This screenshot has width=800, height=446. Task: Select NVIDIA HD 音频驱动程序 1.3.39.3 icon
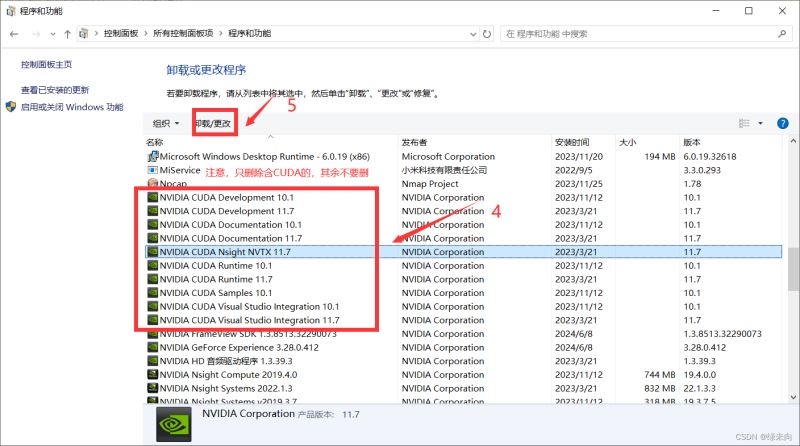(x=152, y=361)
